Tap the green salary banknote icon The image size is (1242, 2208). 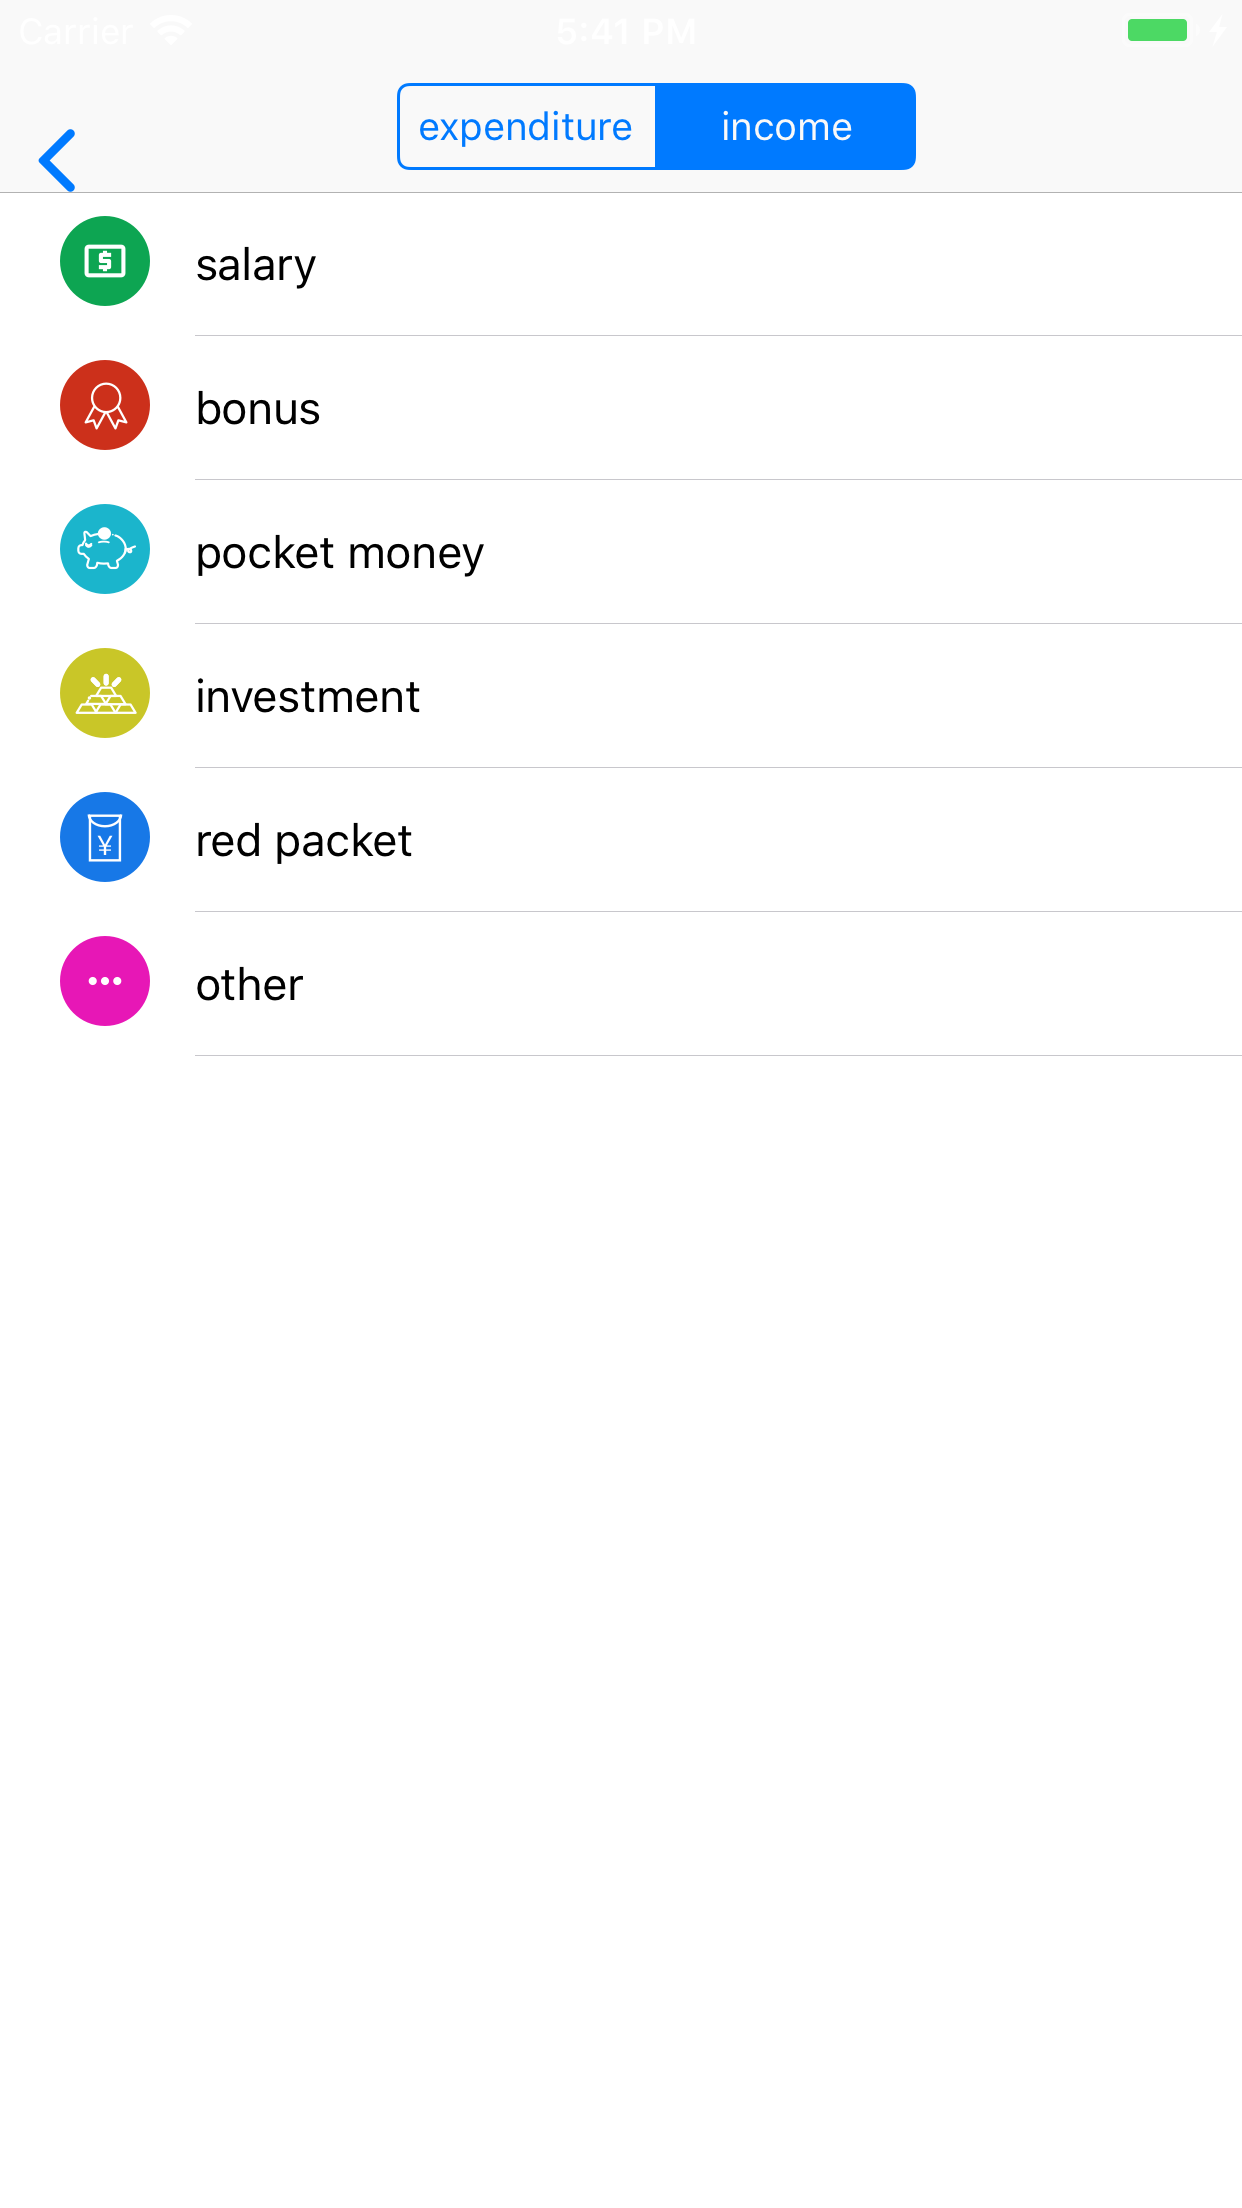105,261
